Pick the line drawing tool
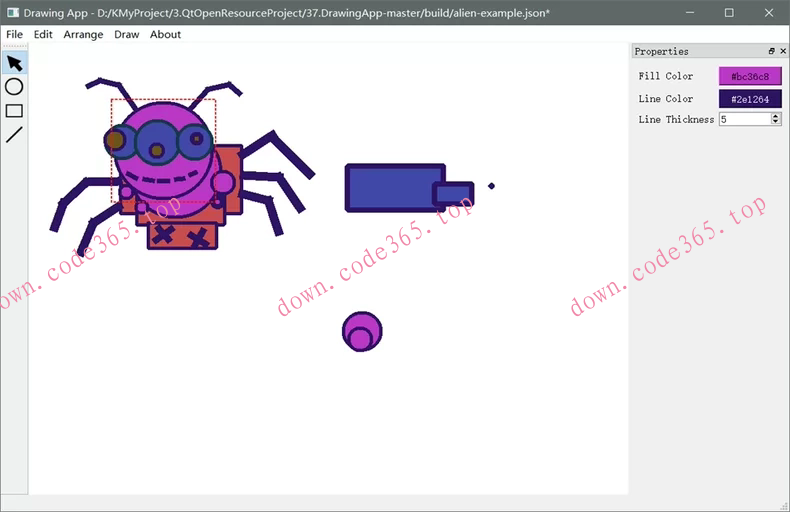 pyautogui.click(x=14, y=135)
